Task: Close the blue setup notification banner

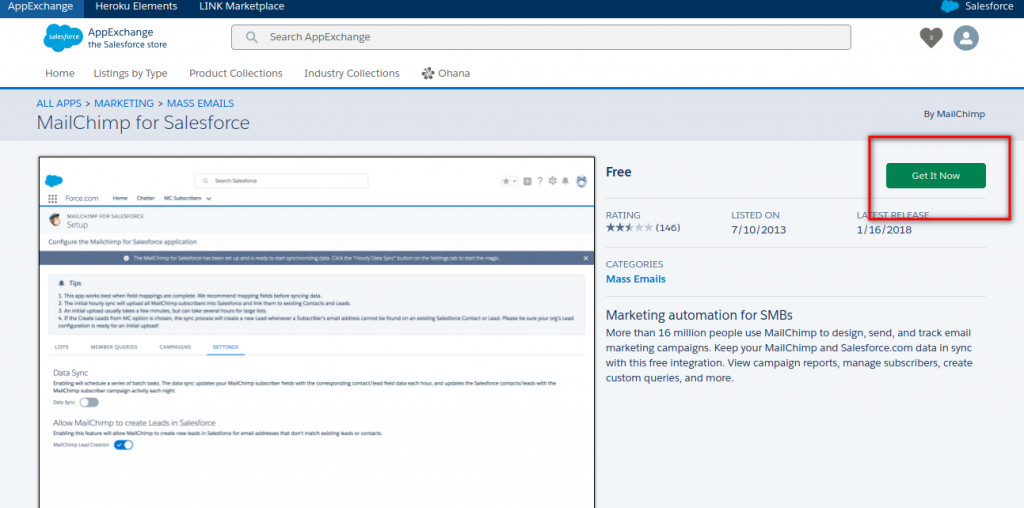Action: (586, 259)
